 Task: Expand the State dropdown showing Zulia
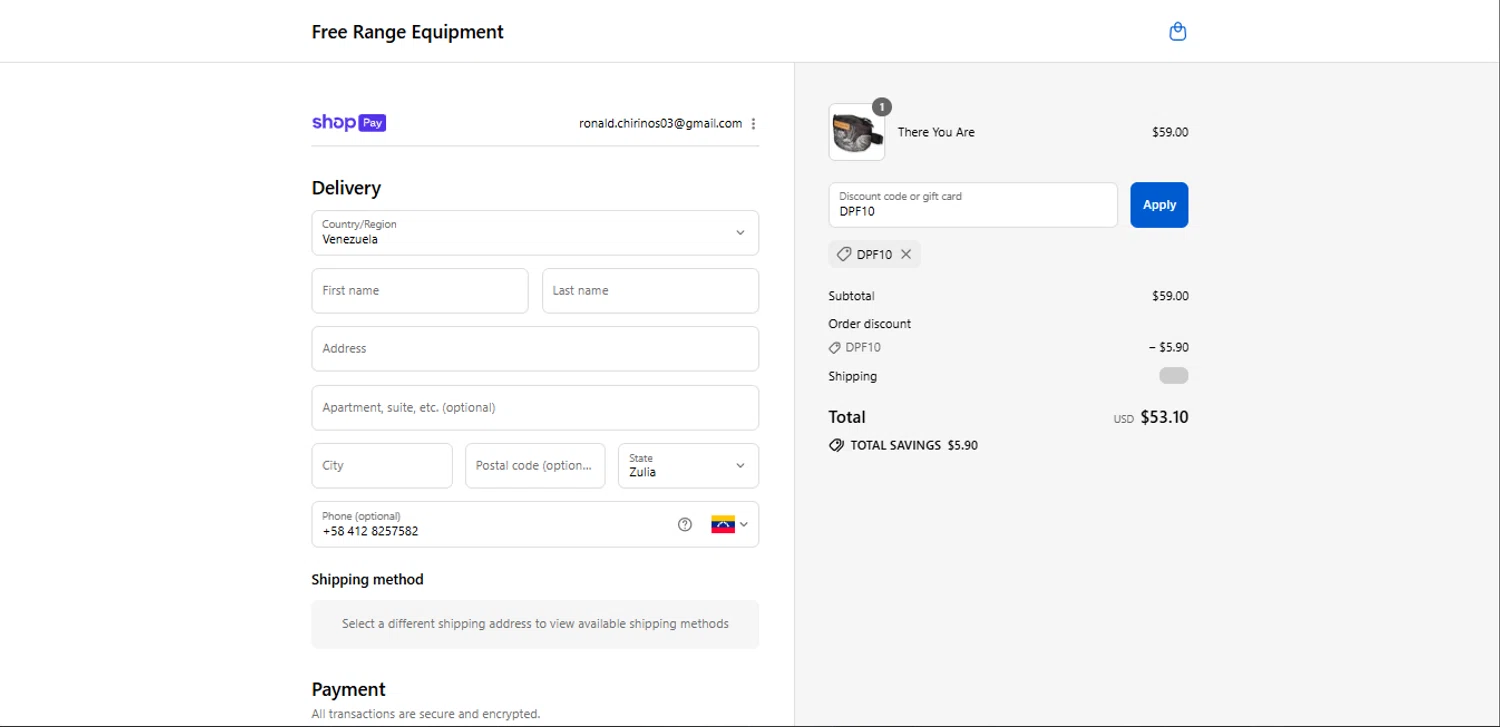pos(688,465)
